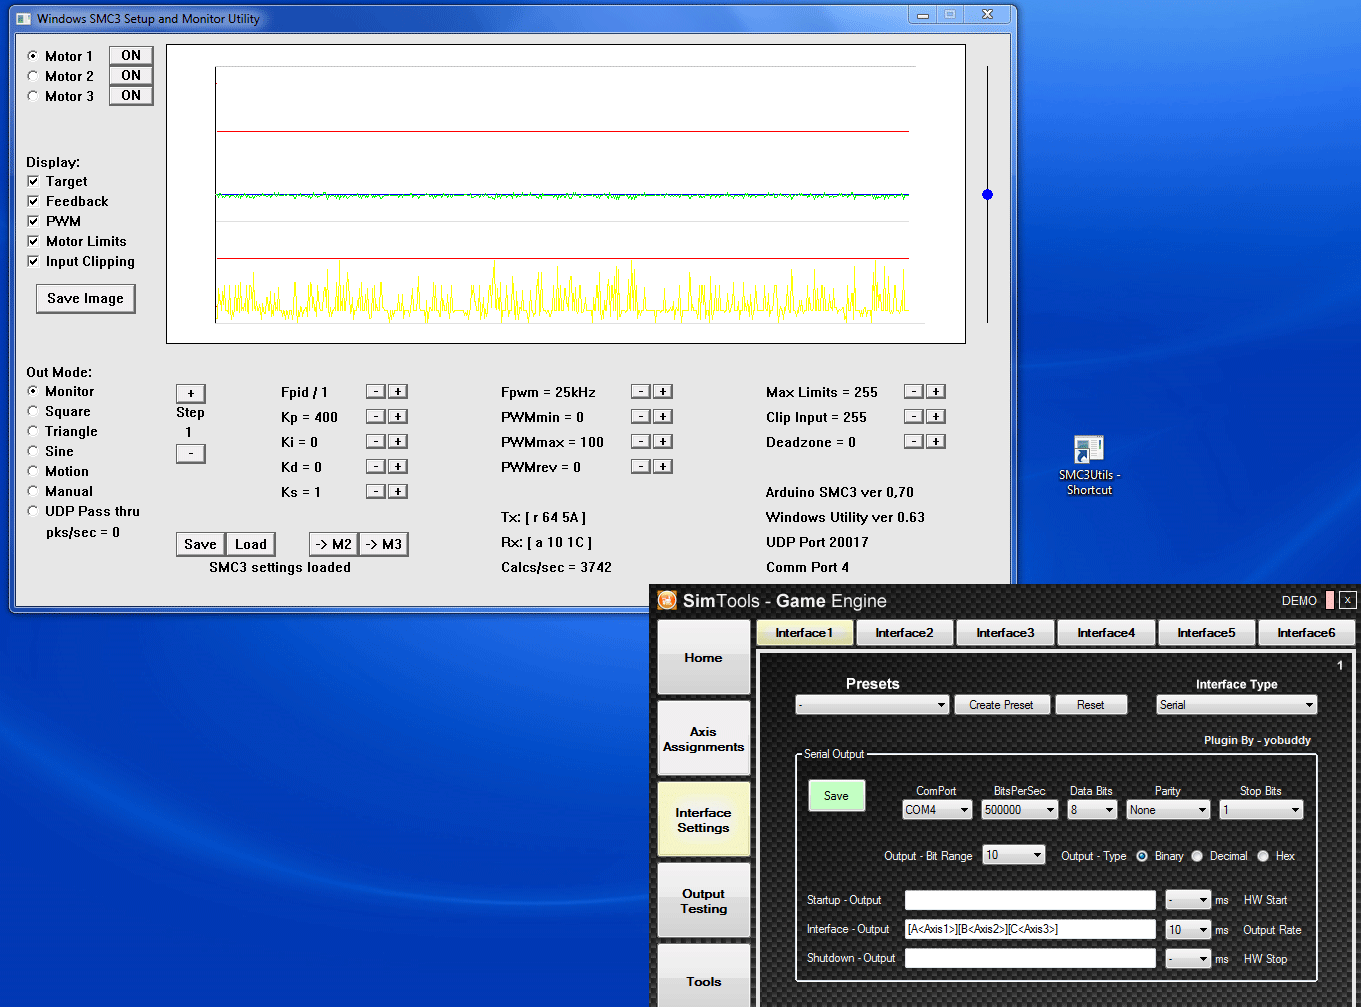1361x1007 pixels.
Task: Select Hex output type in SimTools
Action: tap(1263, 856)
